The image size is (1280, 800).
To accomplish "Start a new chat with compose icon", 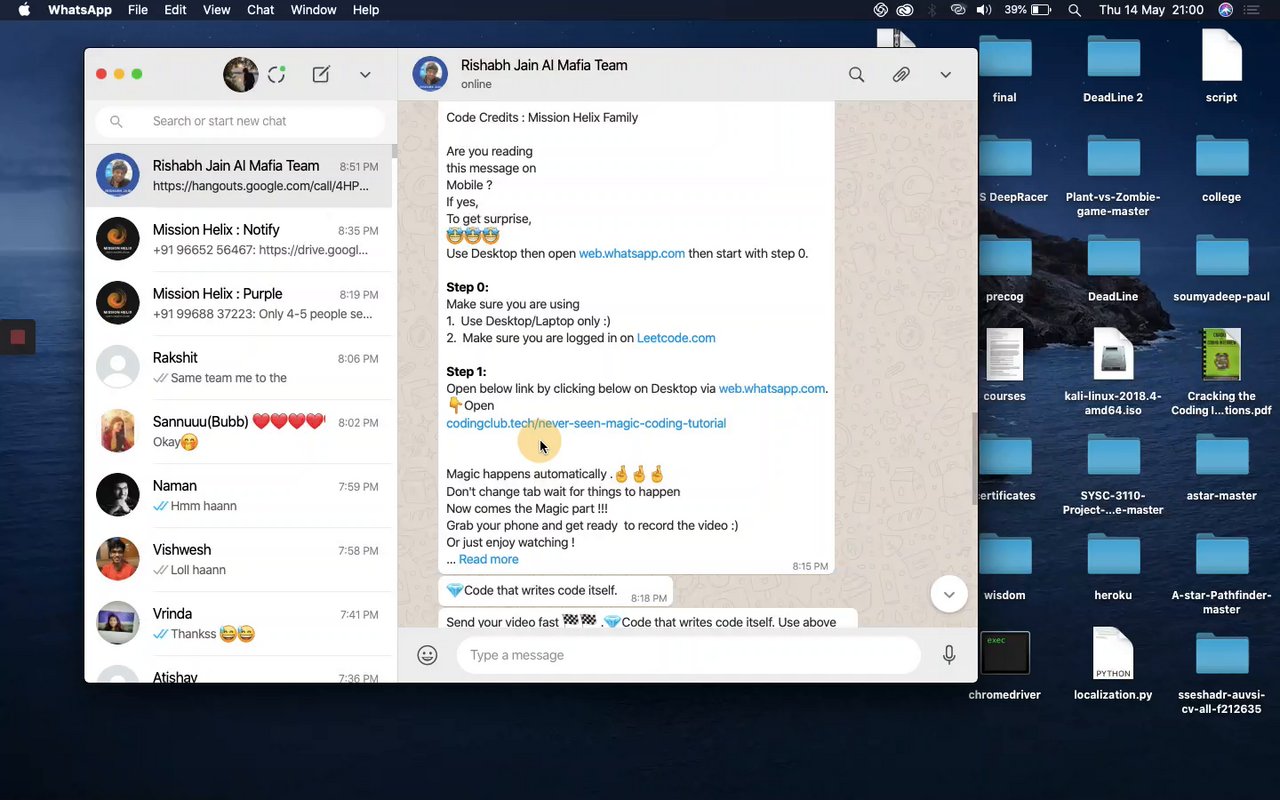I will click(x=321, y=75).
